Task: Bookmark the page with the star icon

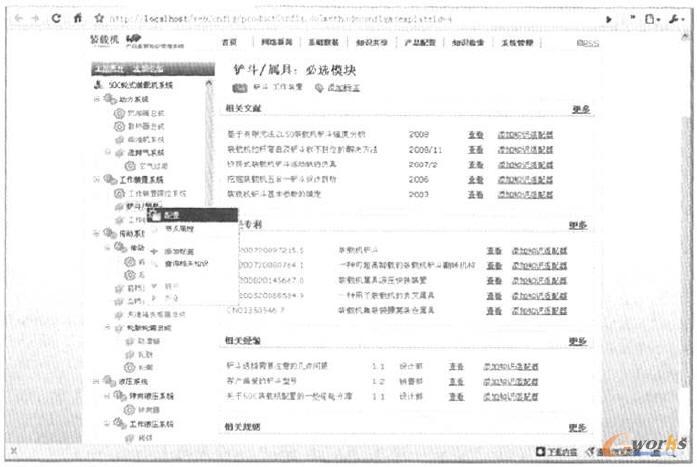Action: pos(99,18)
